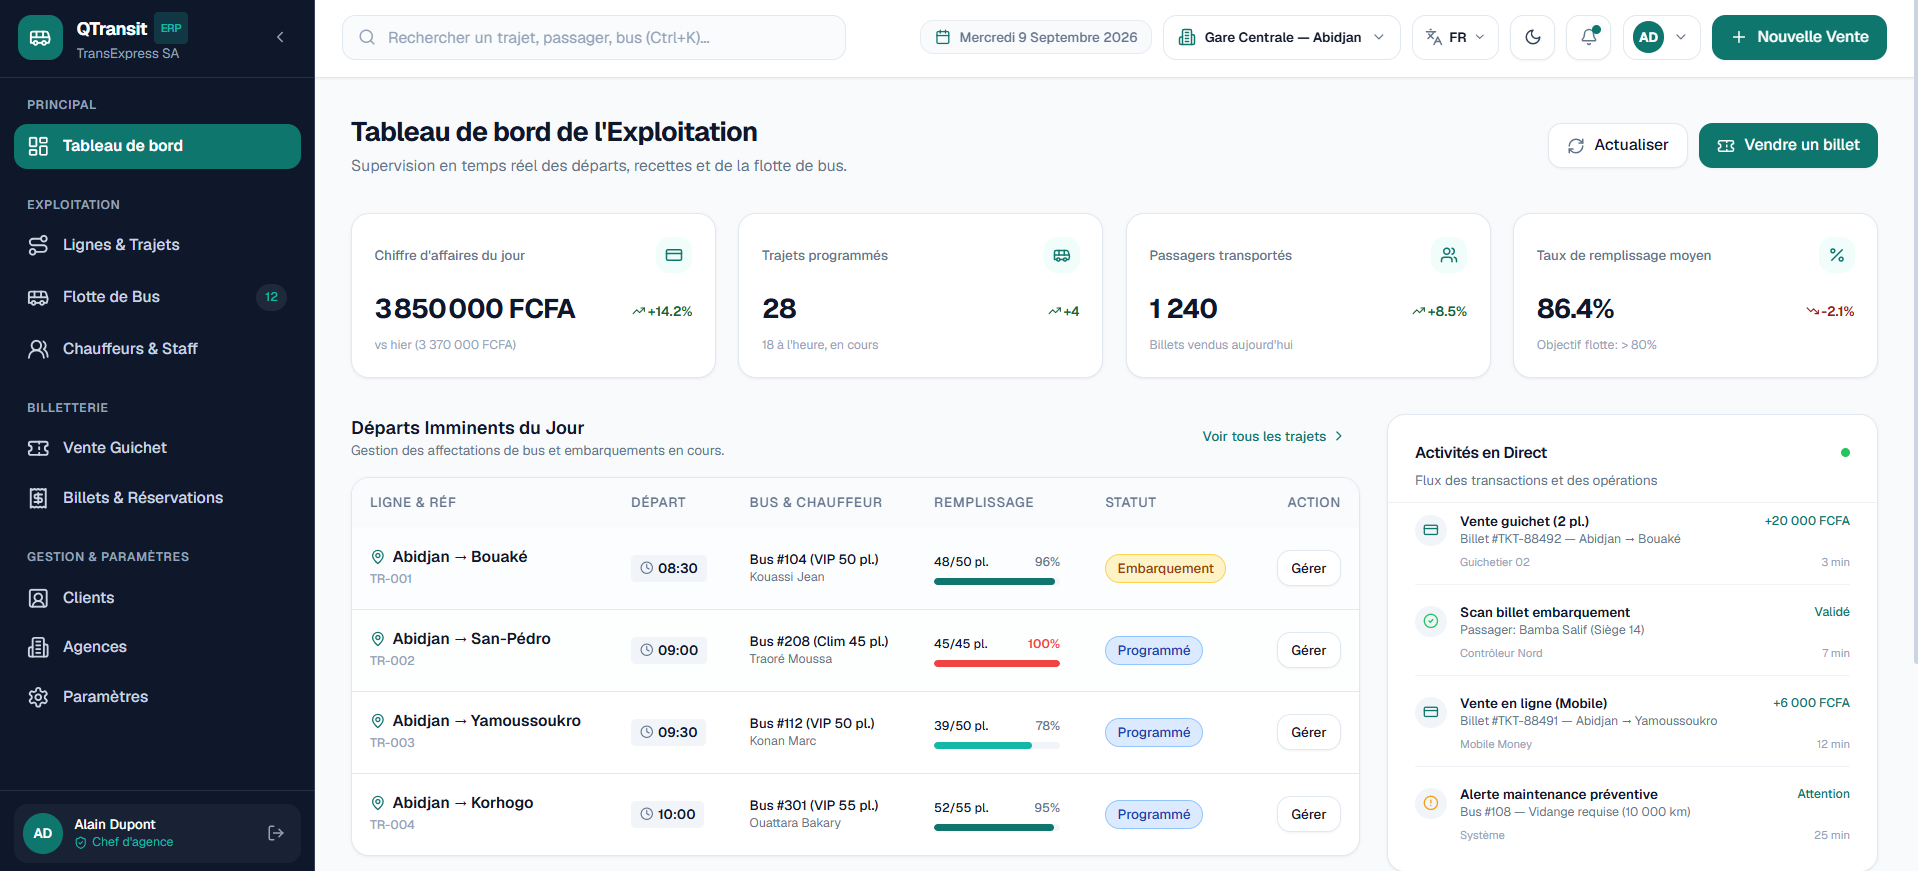1918x871 pixels.
Task: Click the percent icon in Taux de remplissage card
Action: click(x=1836, y=255)
